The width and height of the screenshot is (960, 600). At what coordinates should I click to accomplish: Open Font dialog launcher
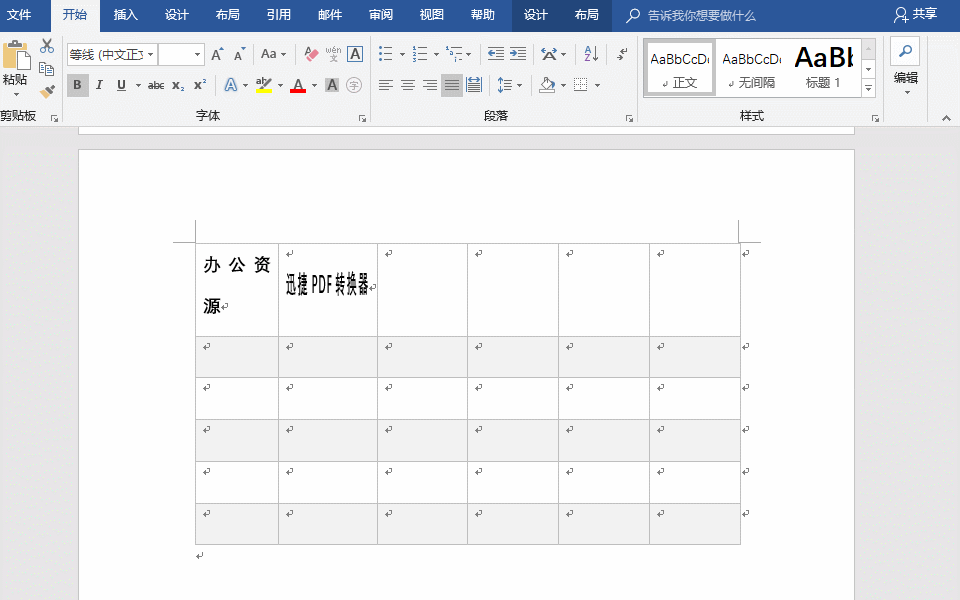pyautogui.click(x=362, y=118)
